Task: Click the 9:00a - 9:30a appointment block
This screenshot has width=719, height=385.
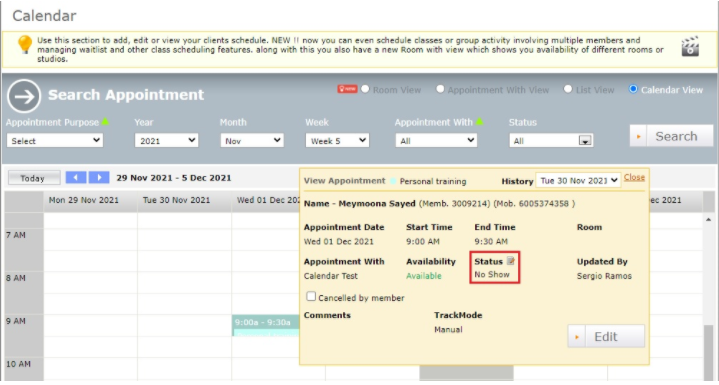Action: click(x=265, y=325)
